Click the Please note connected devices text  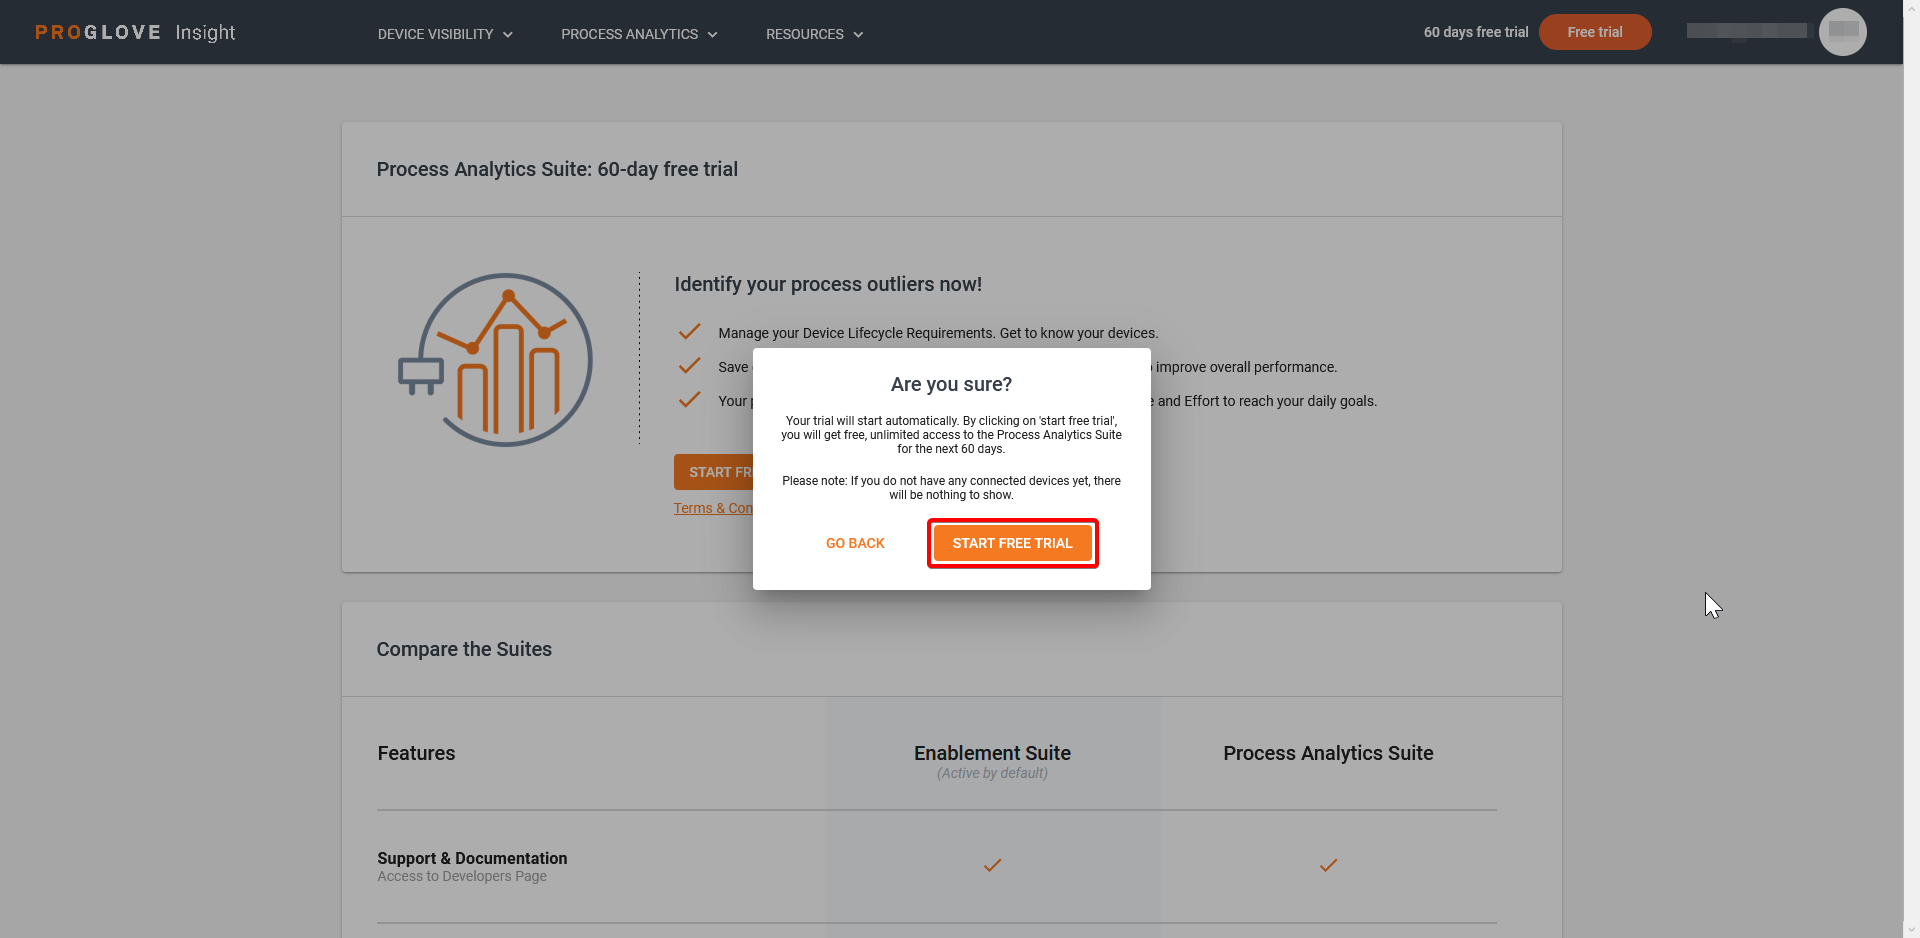click(951, 488)
